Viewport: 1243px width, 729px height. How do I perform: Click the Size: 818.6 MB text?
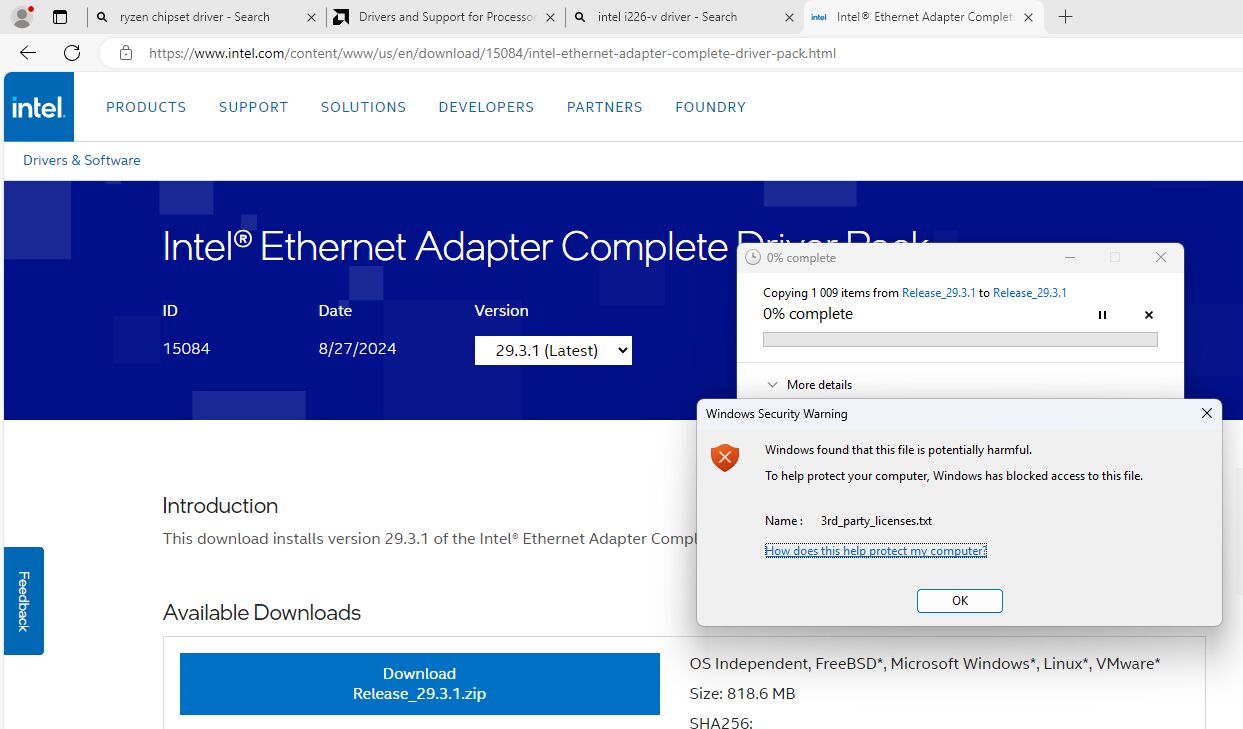point(743,694)
